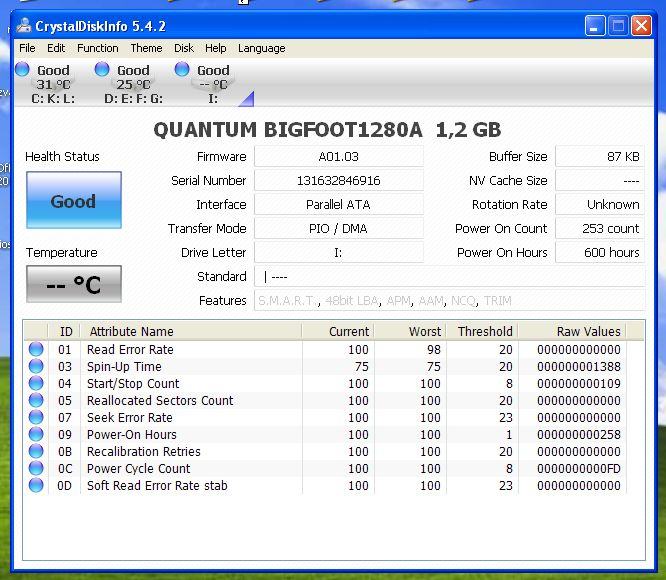
Task: Click the Reallocated Sectors Count status orb
Action: (37, 401)
